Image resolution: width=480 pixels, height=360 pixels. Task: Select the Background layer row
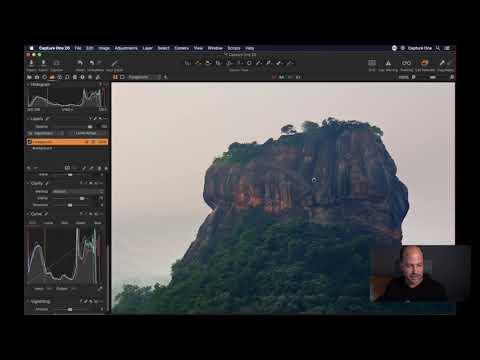67,148
